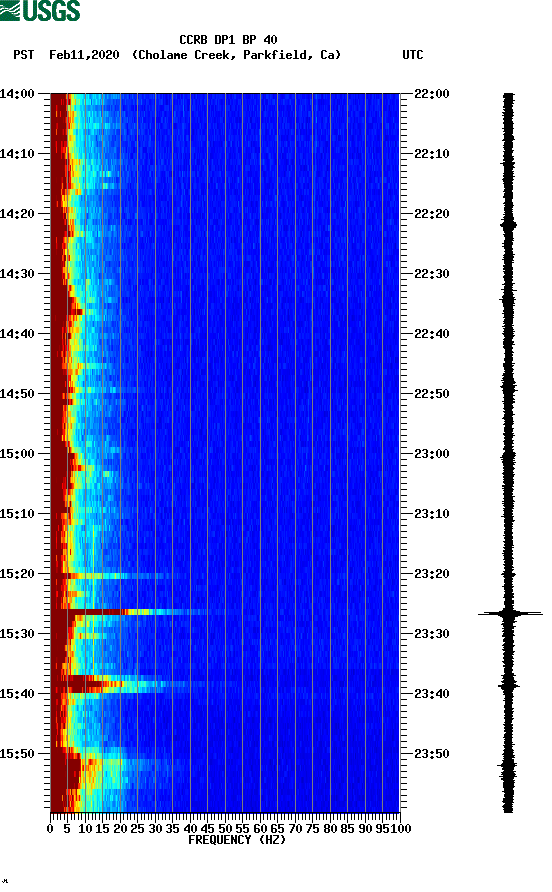Click the 23:30 UTC time label
The image size is (552, 892).
431,634
